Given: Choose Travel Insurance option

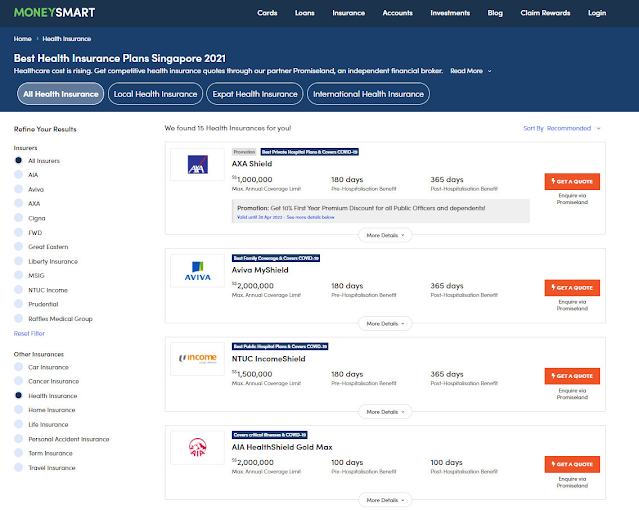Looking at the screenshot, I should 18,468.
